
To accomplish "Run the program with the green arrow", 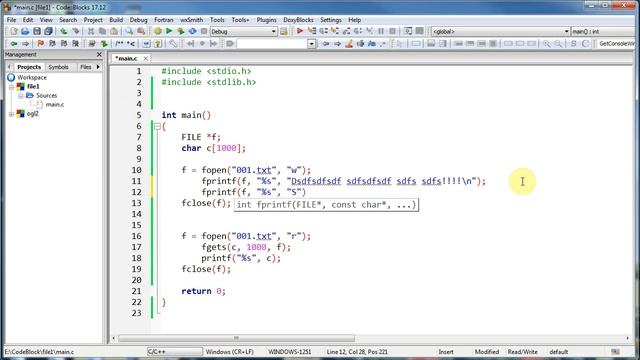I will click(169, 31).
